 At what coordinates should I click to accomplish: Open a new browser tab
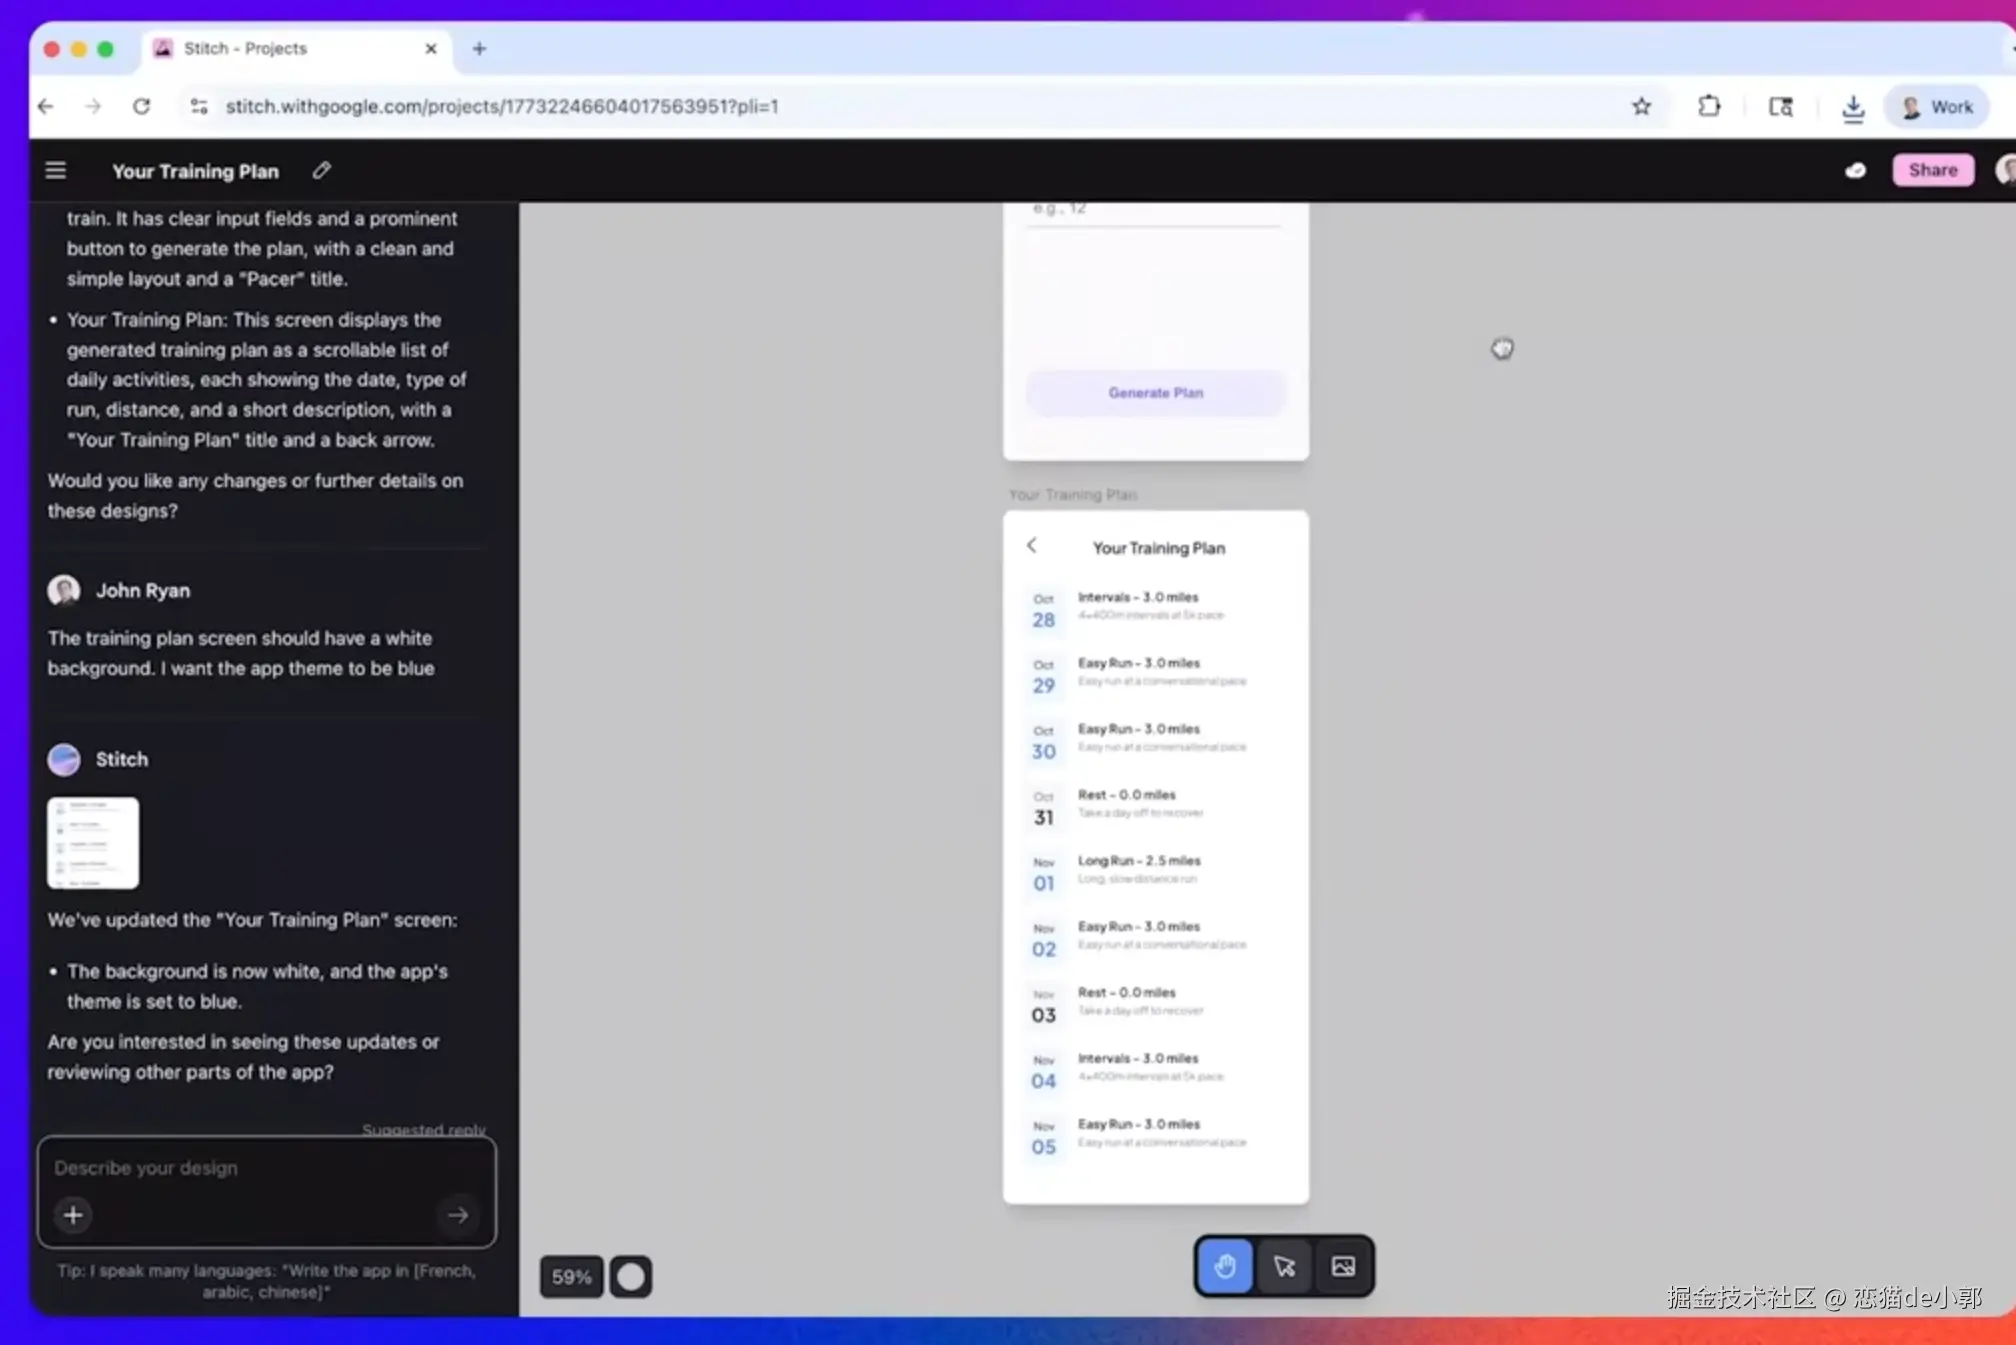[479, 48]
